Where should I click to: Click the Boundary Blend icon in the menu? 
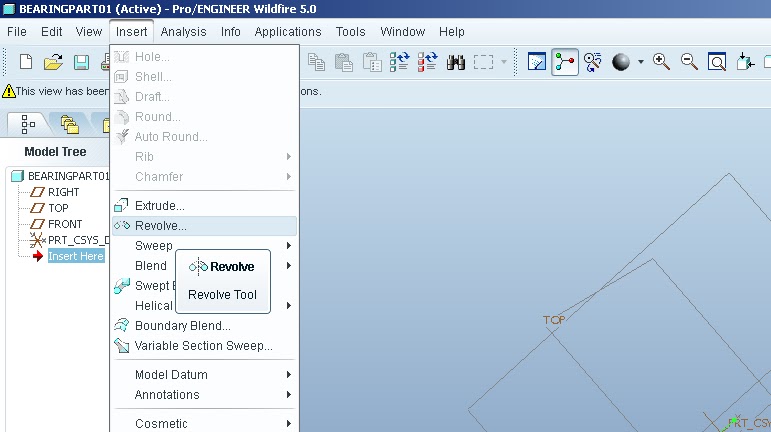[x=121, y=325]
